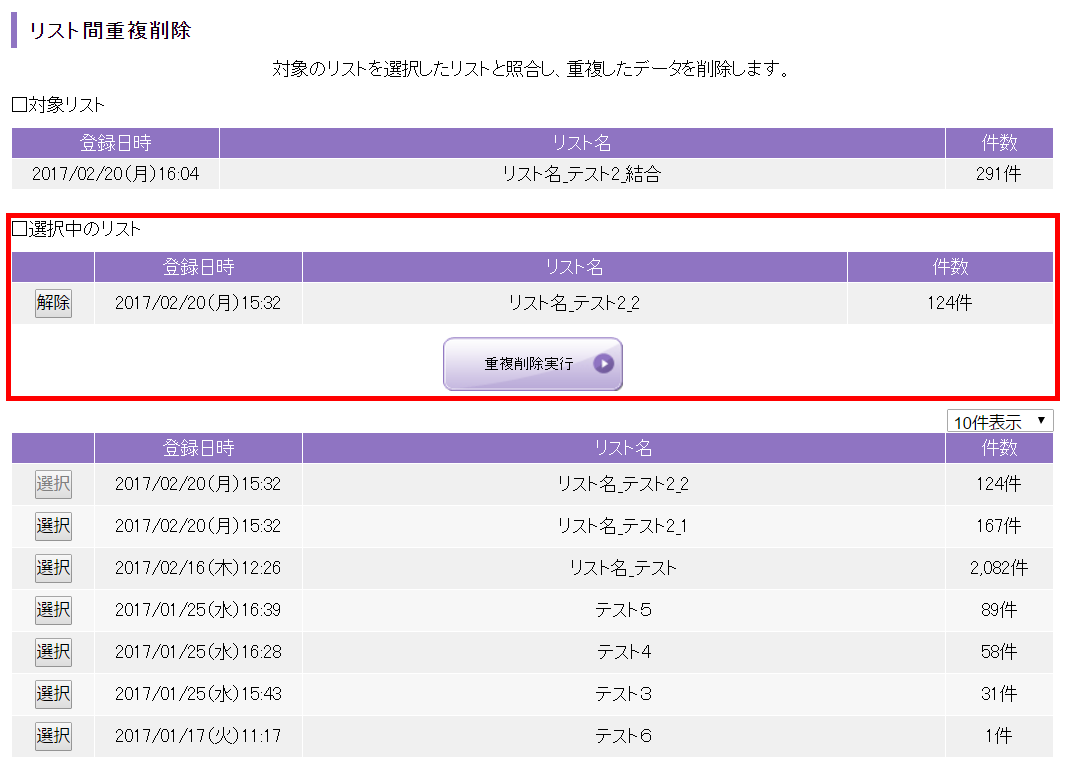Viewport: 1066px width, 774px height.
Task: Click 件数 header in selected list table
Action: pyautogui.click(x=950, y=267)
